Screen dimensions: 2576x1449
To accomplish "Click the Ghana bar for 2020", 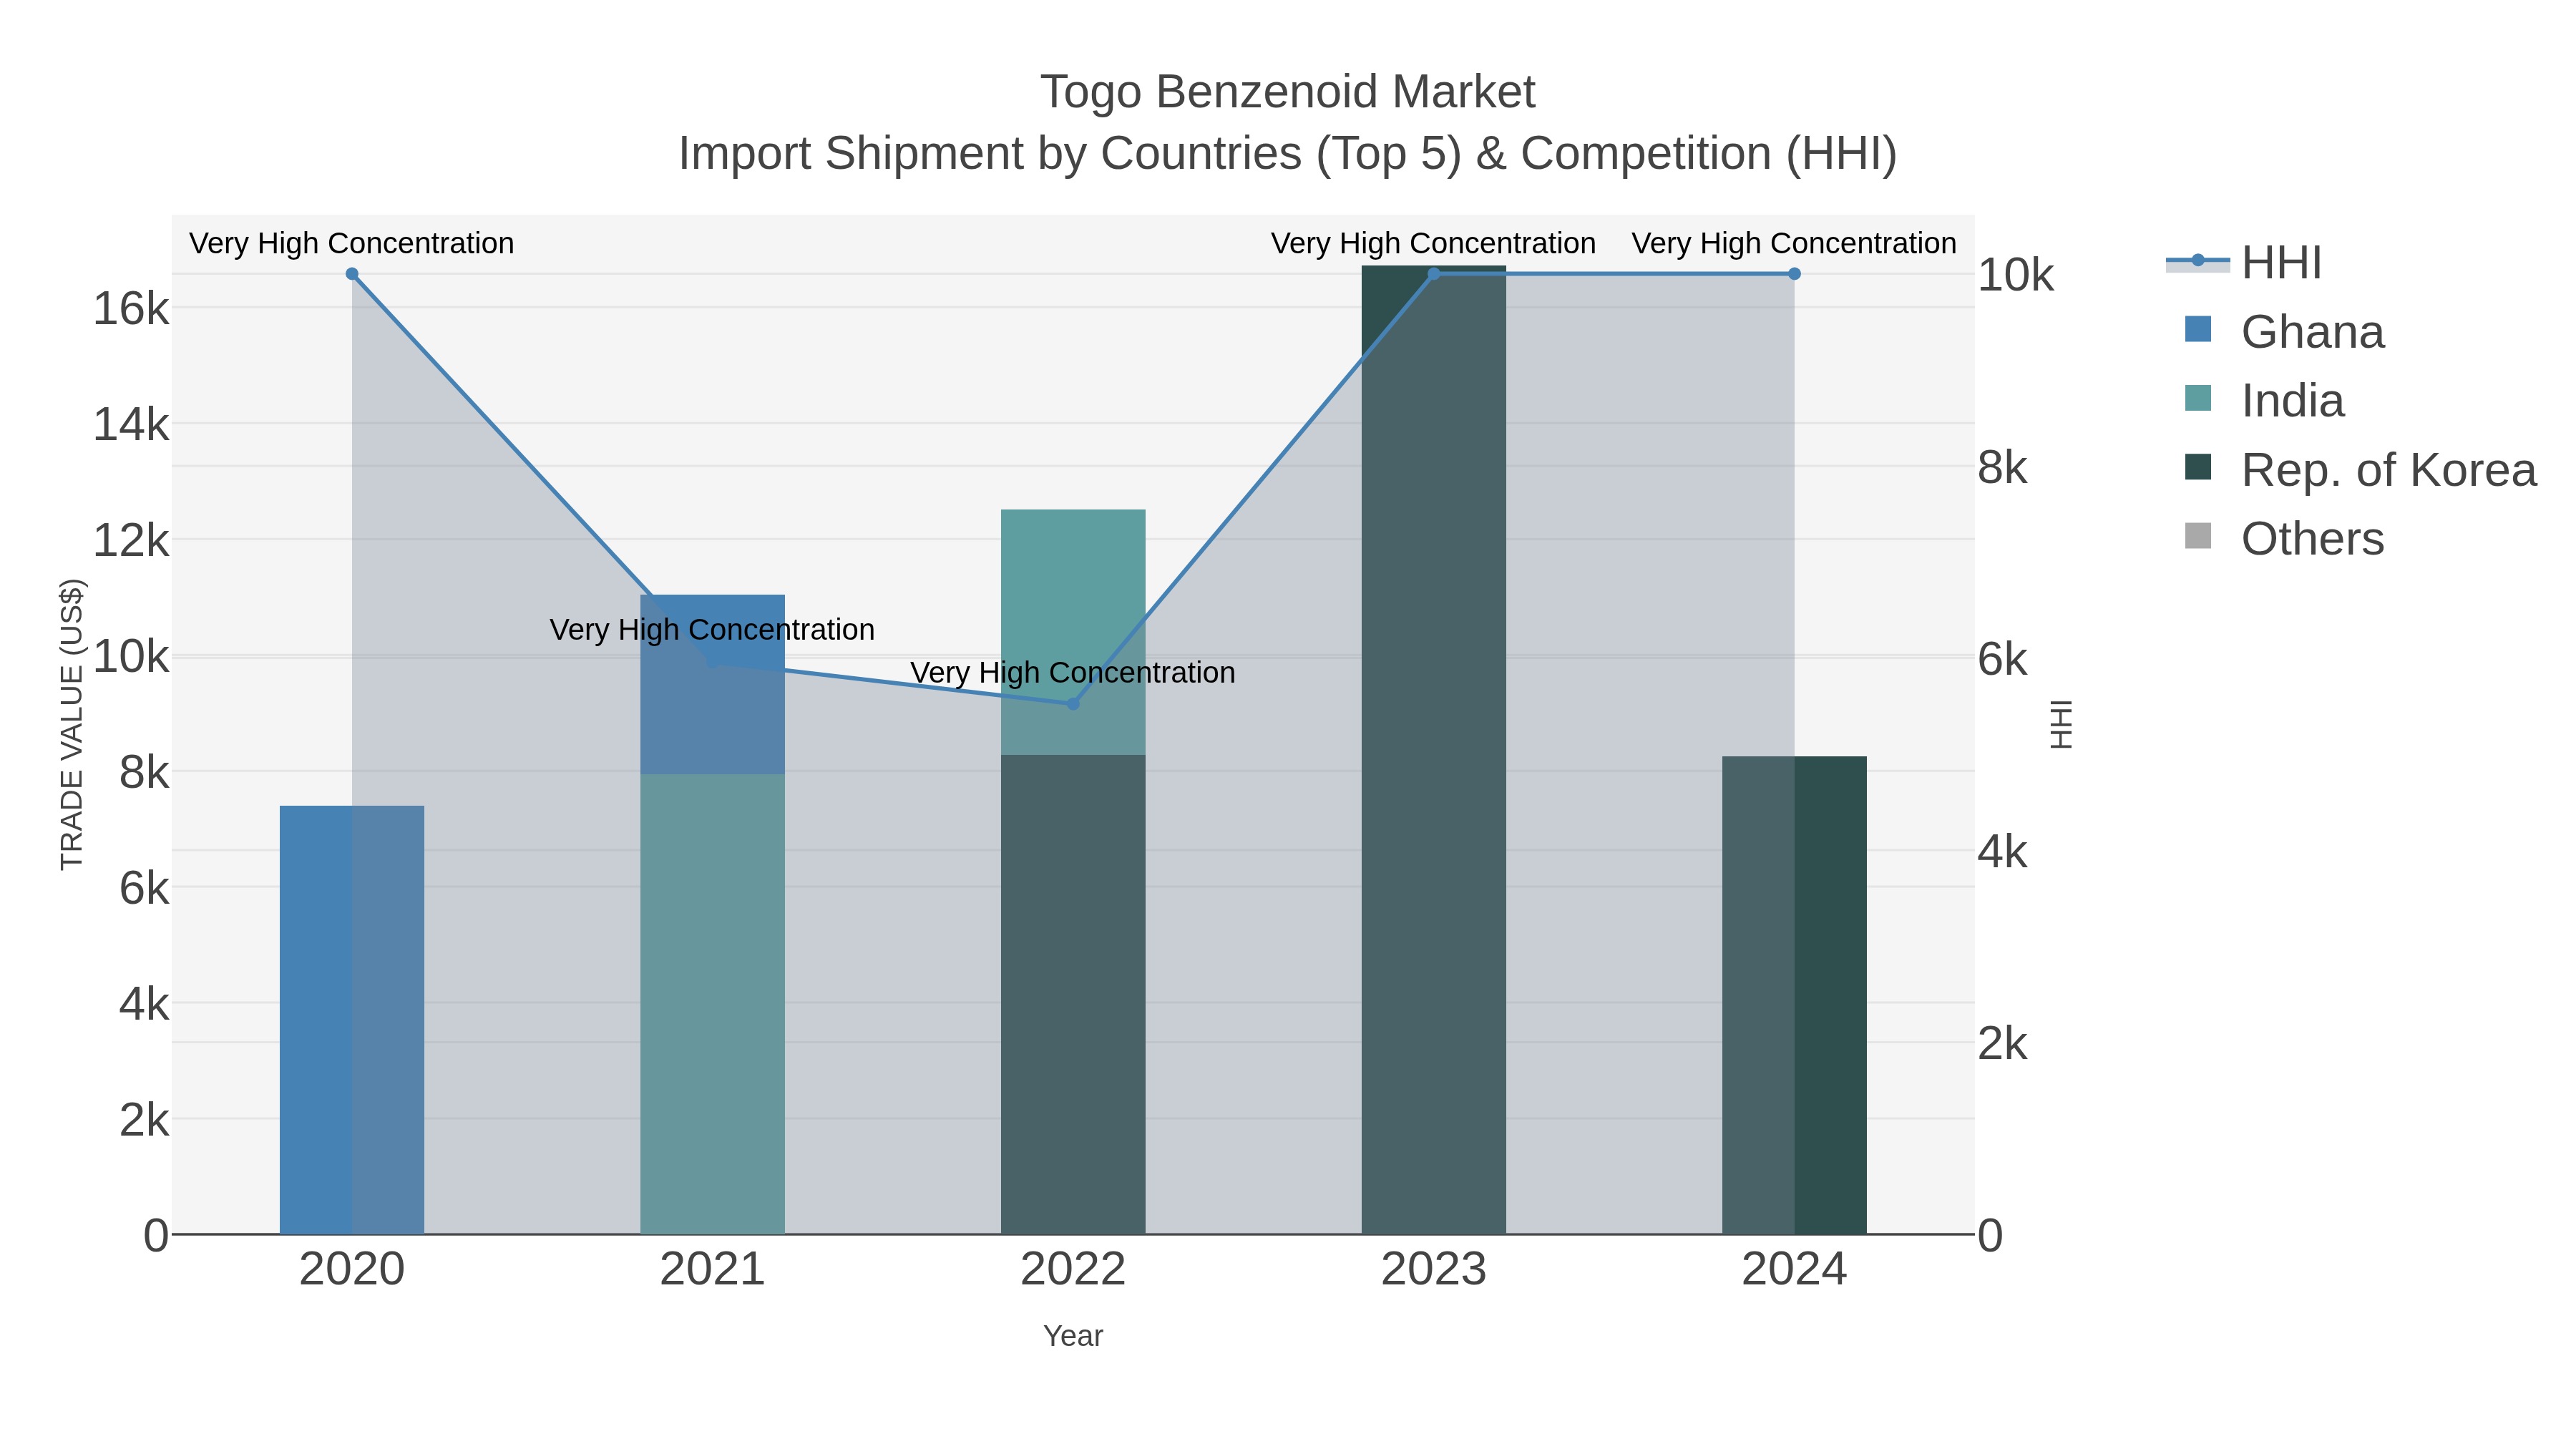I will (x=352, y=1020).
